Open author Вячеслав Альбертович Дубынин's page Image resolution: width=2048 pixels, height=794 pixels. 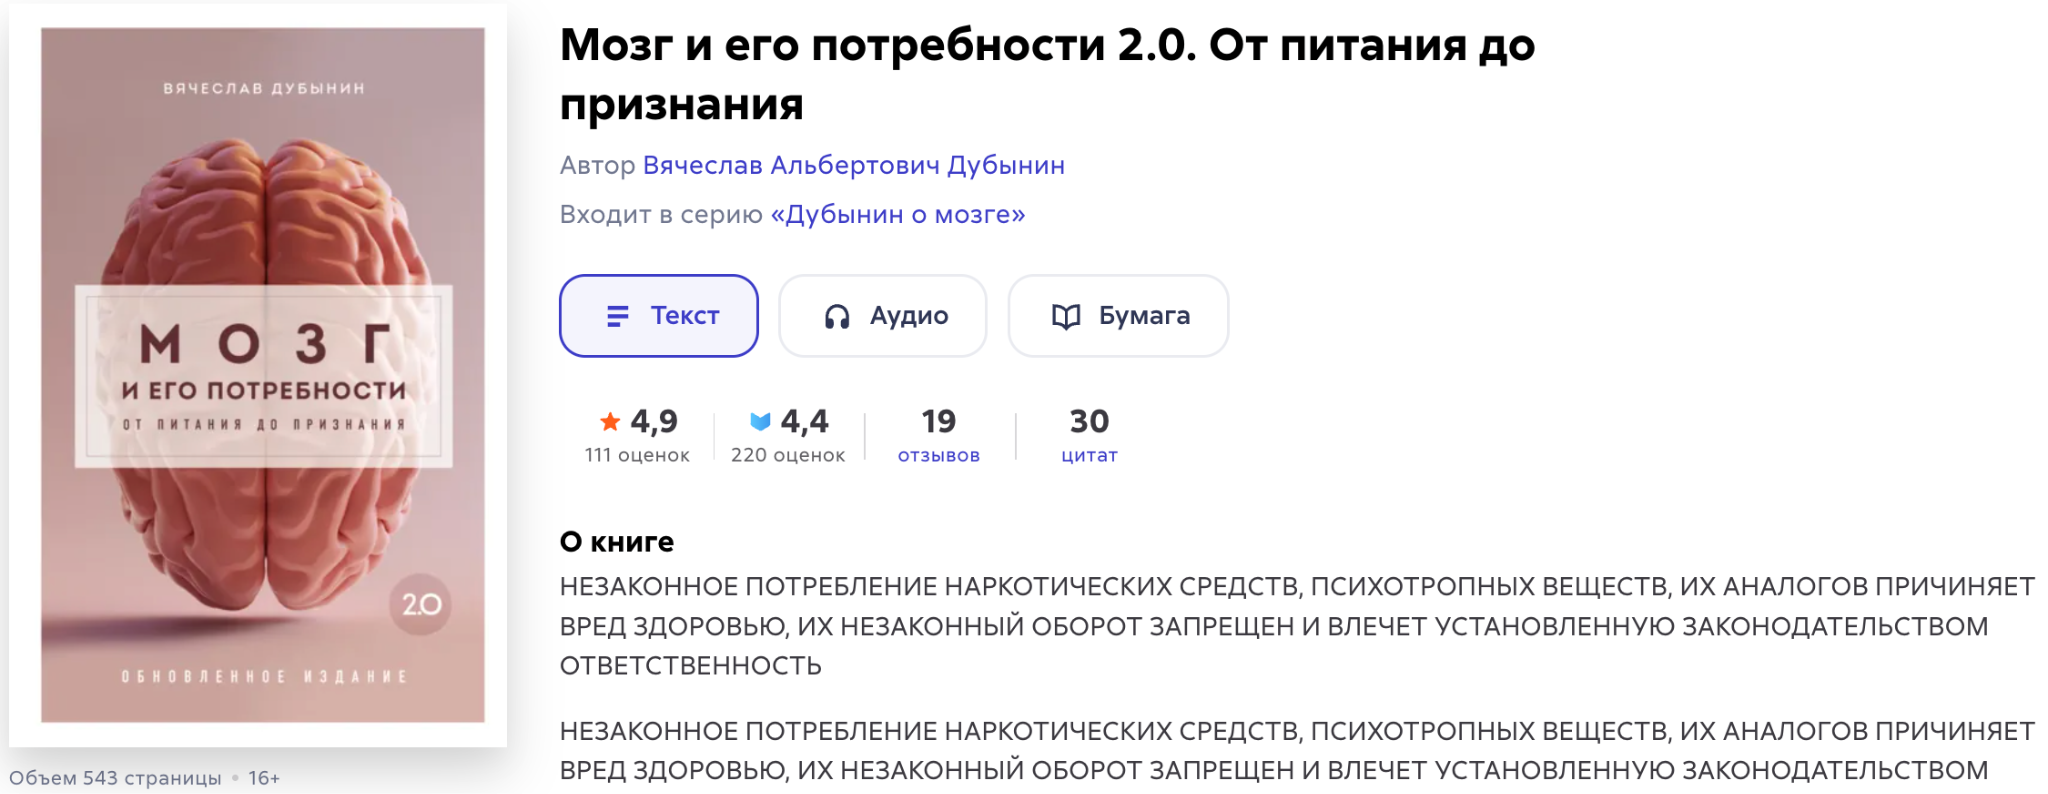pyautogui.click(x=853, y=165)
